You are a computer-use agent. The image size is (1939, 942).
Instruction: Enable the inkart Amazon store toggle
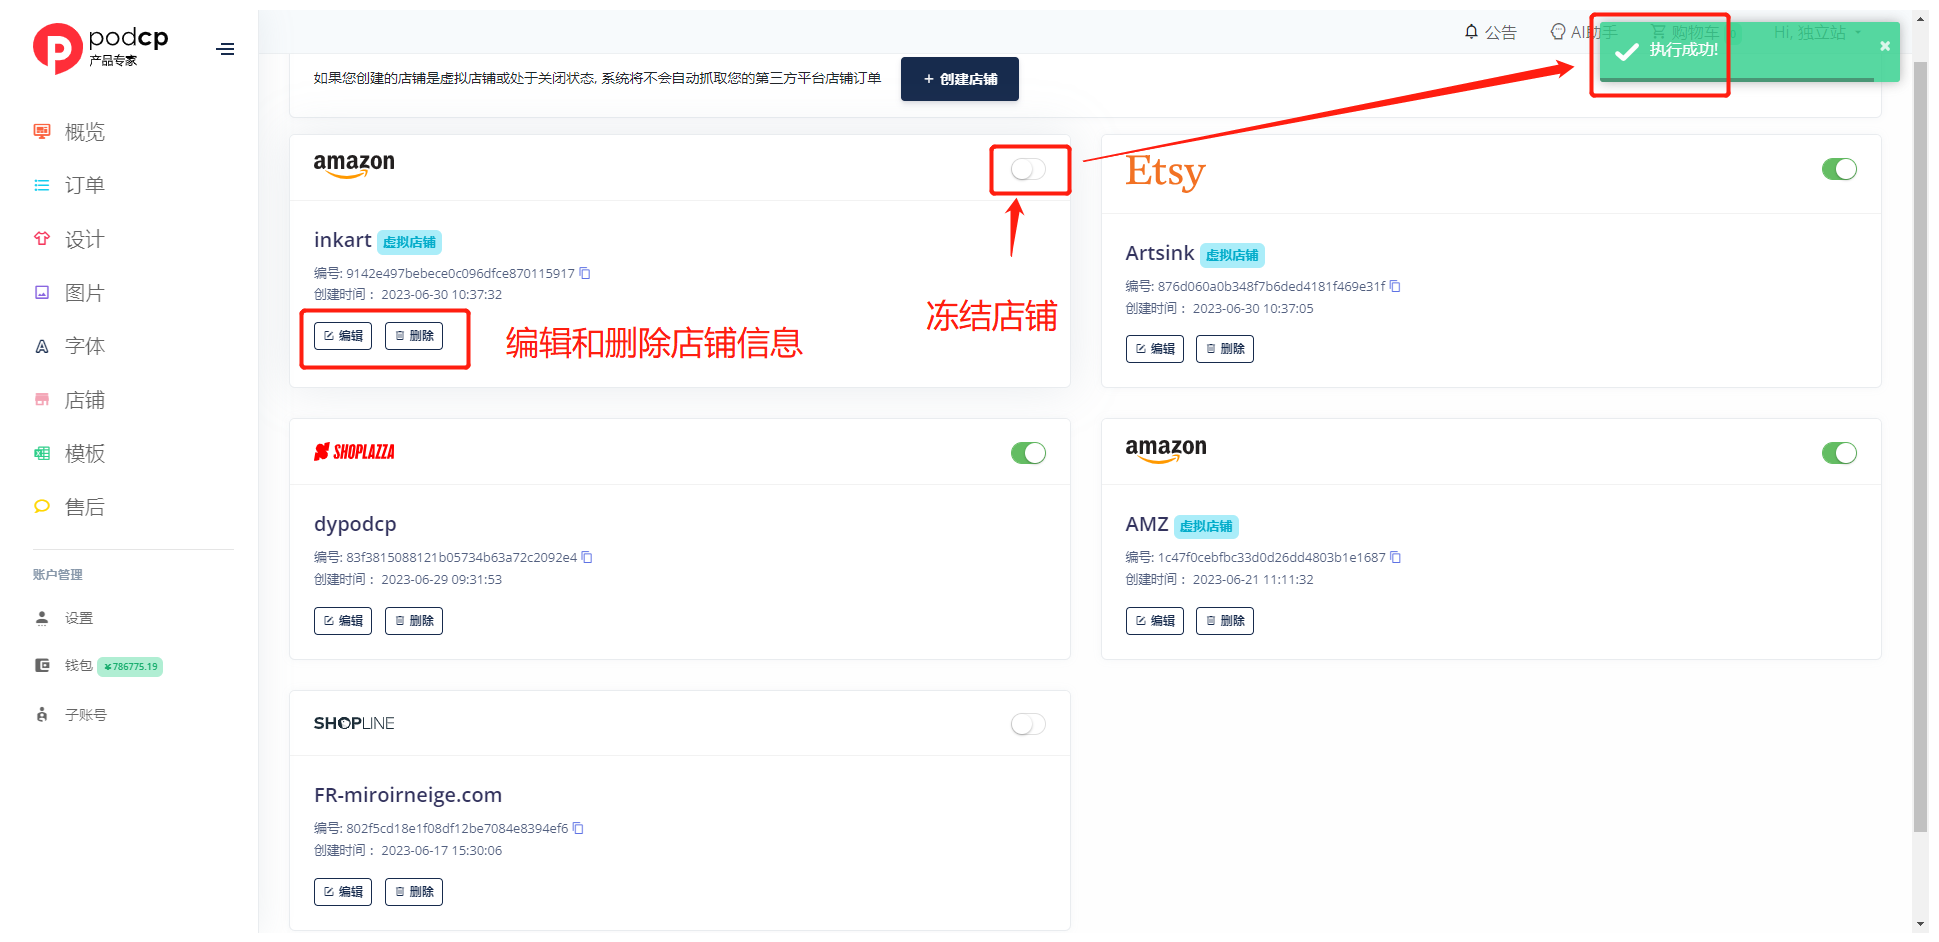point(1028,169)
